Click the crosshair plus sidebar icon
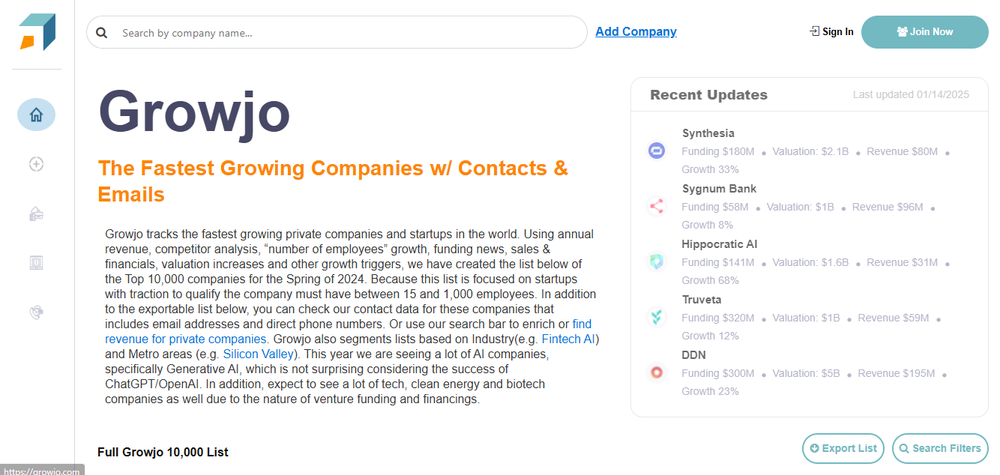This screenshot has width=1000, height=475. point(36,164)
